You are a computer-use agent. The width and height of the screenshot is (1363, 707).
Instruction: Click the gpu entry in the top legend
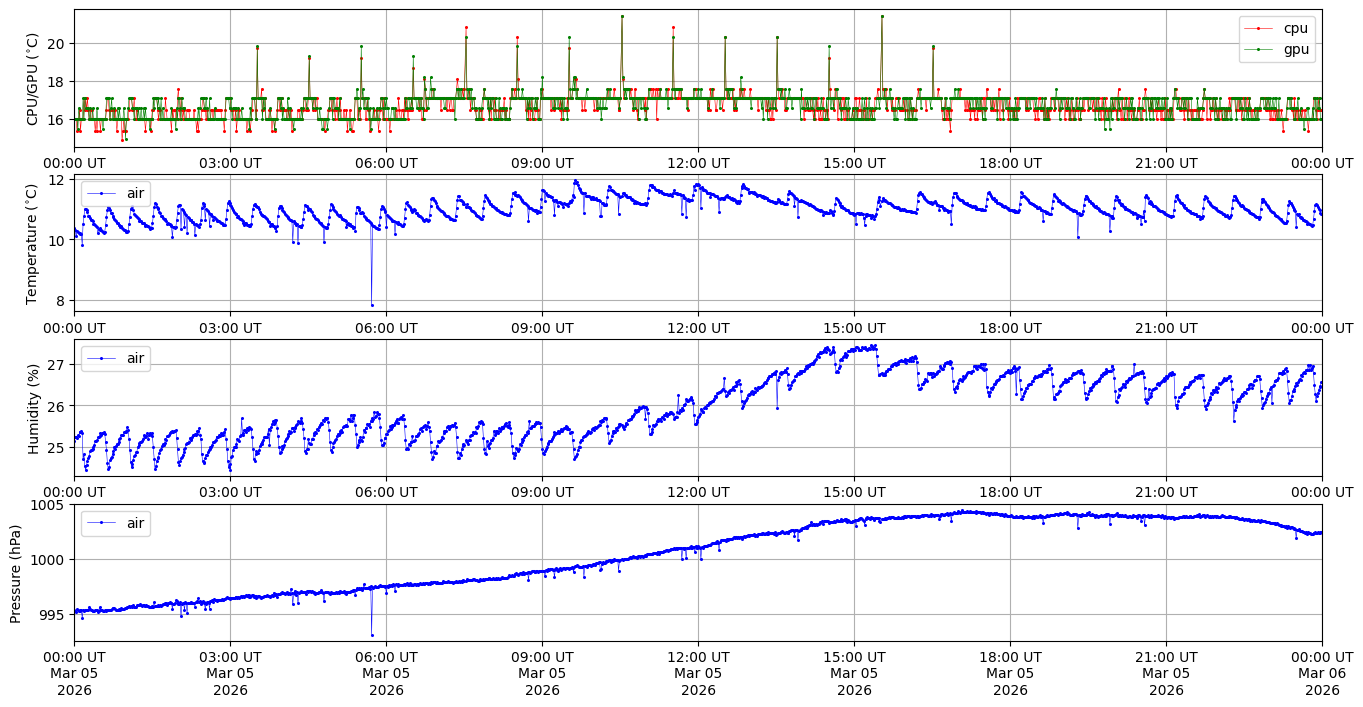tap(1295, 49)
